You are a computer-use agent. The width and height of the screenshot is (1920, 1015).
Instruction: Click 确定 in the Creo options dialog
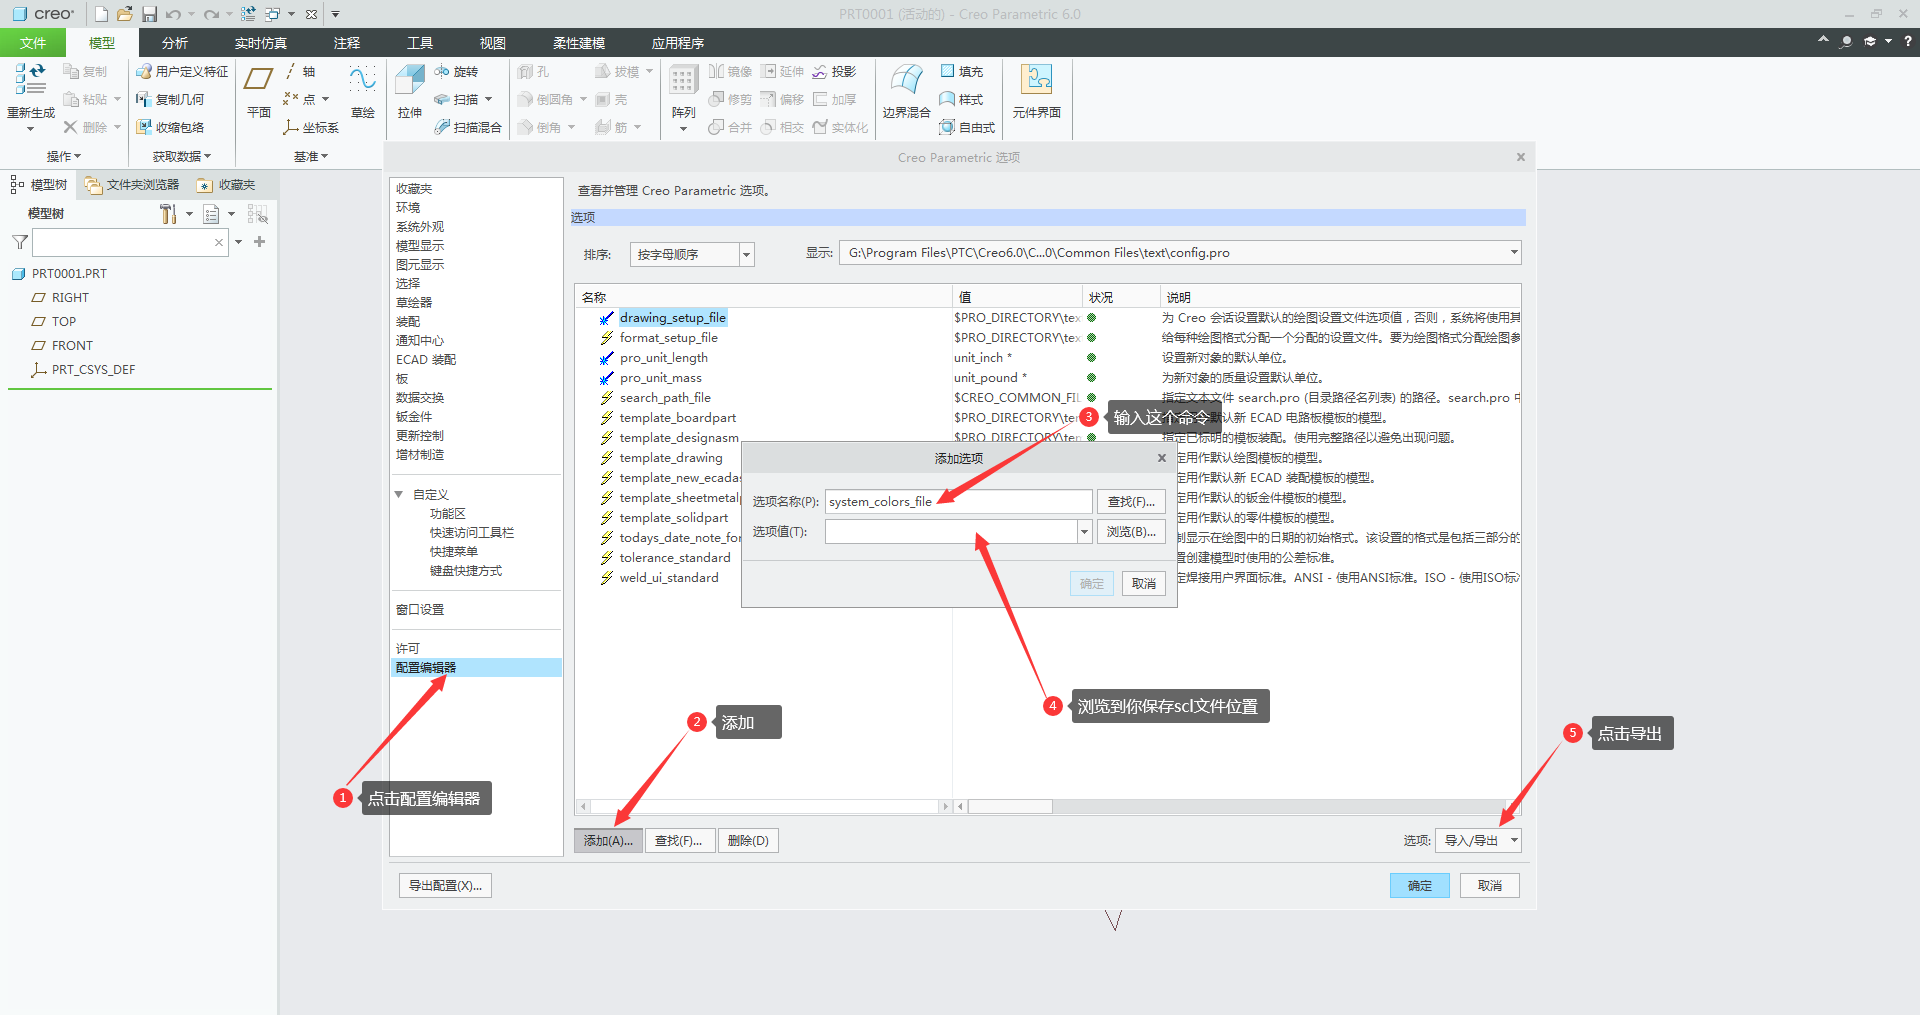click(1420, 886)
